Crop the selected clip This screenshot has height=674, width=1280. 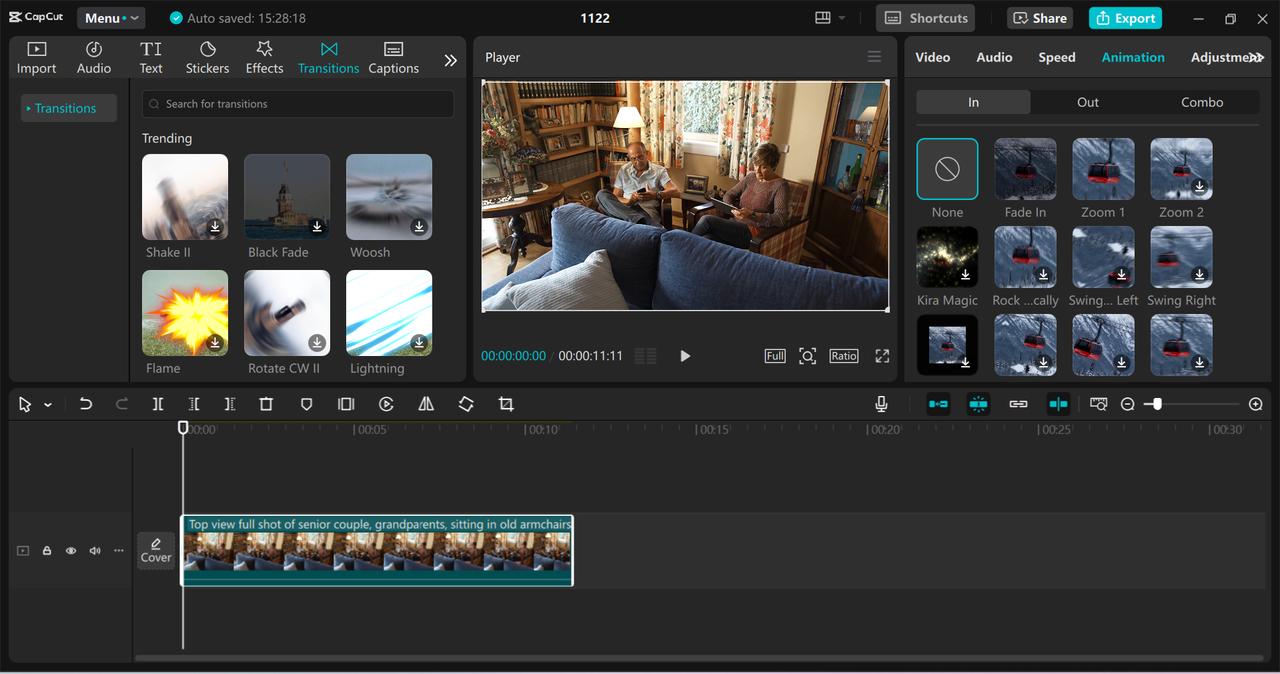point(506,404)
